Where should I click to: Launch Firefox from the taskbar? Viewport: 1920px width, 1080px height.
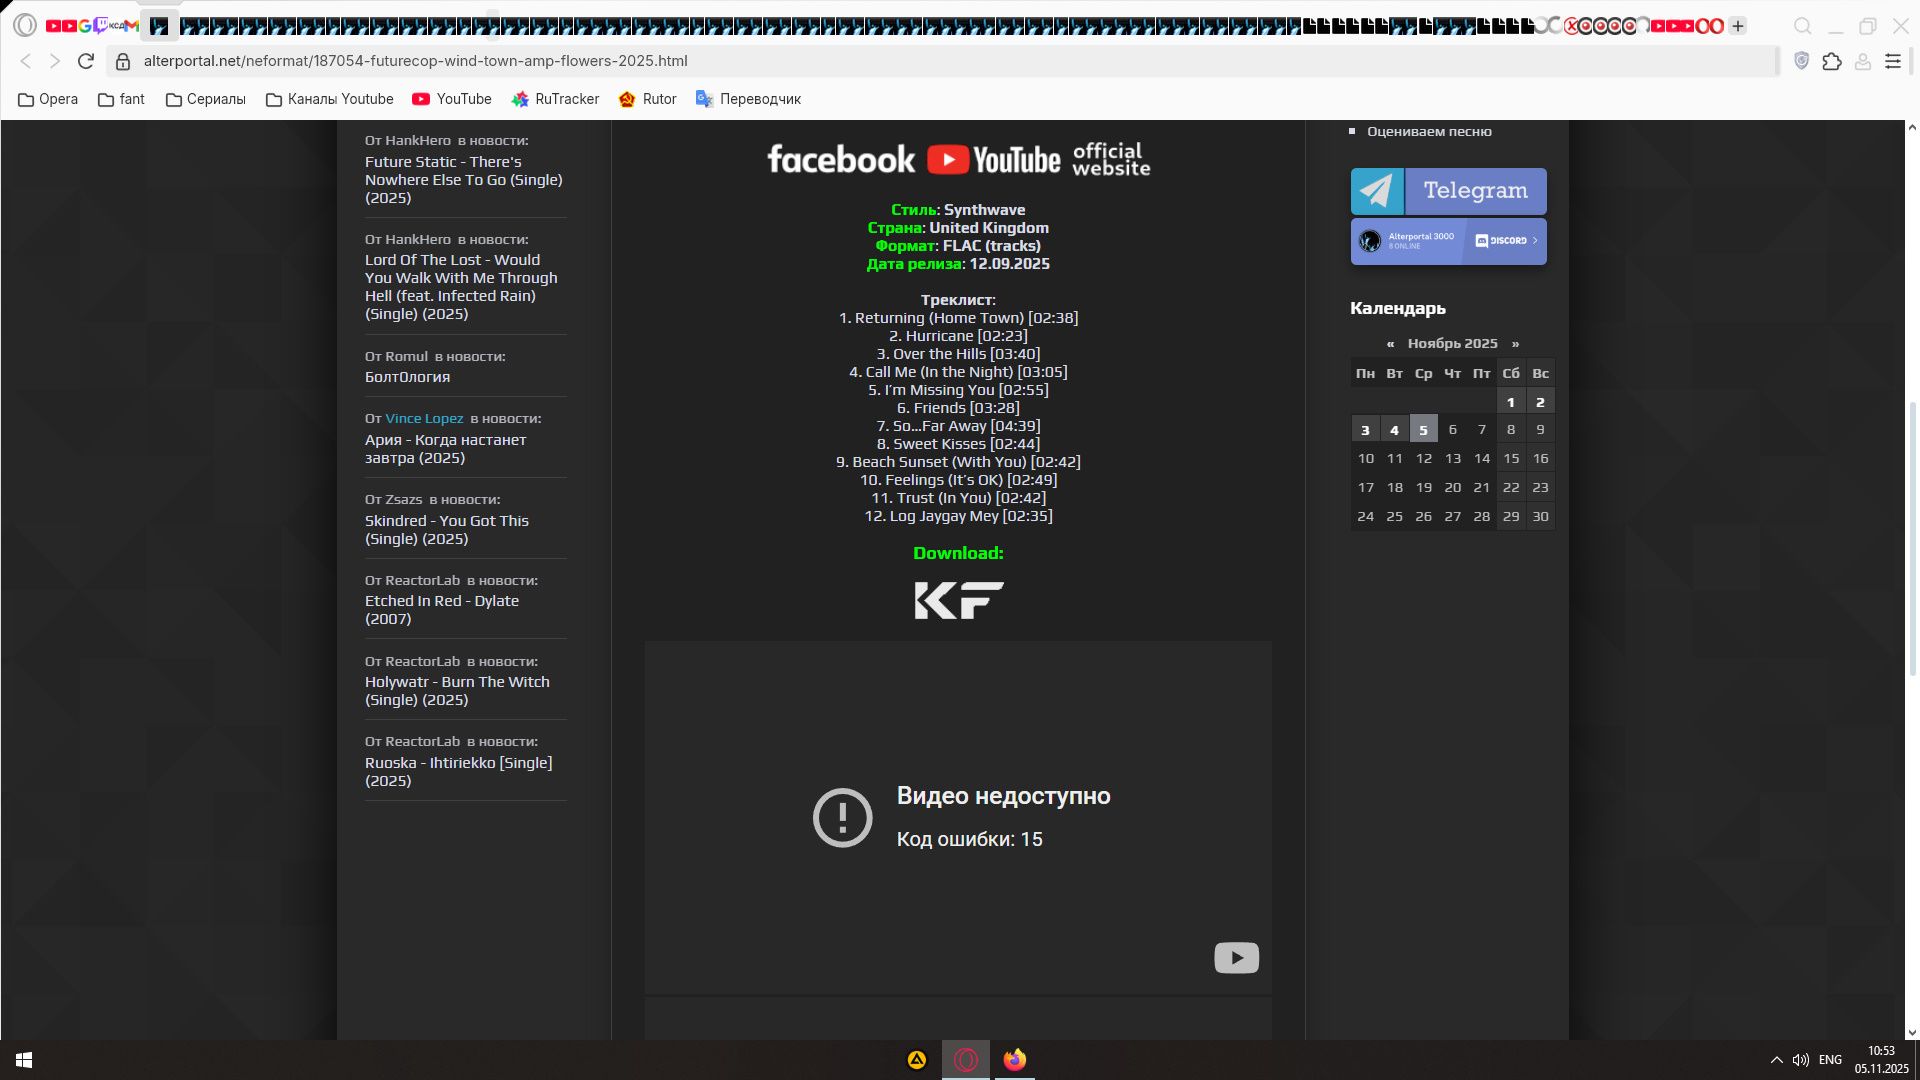1015,1060
